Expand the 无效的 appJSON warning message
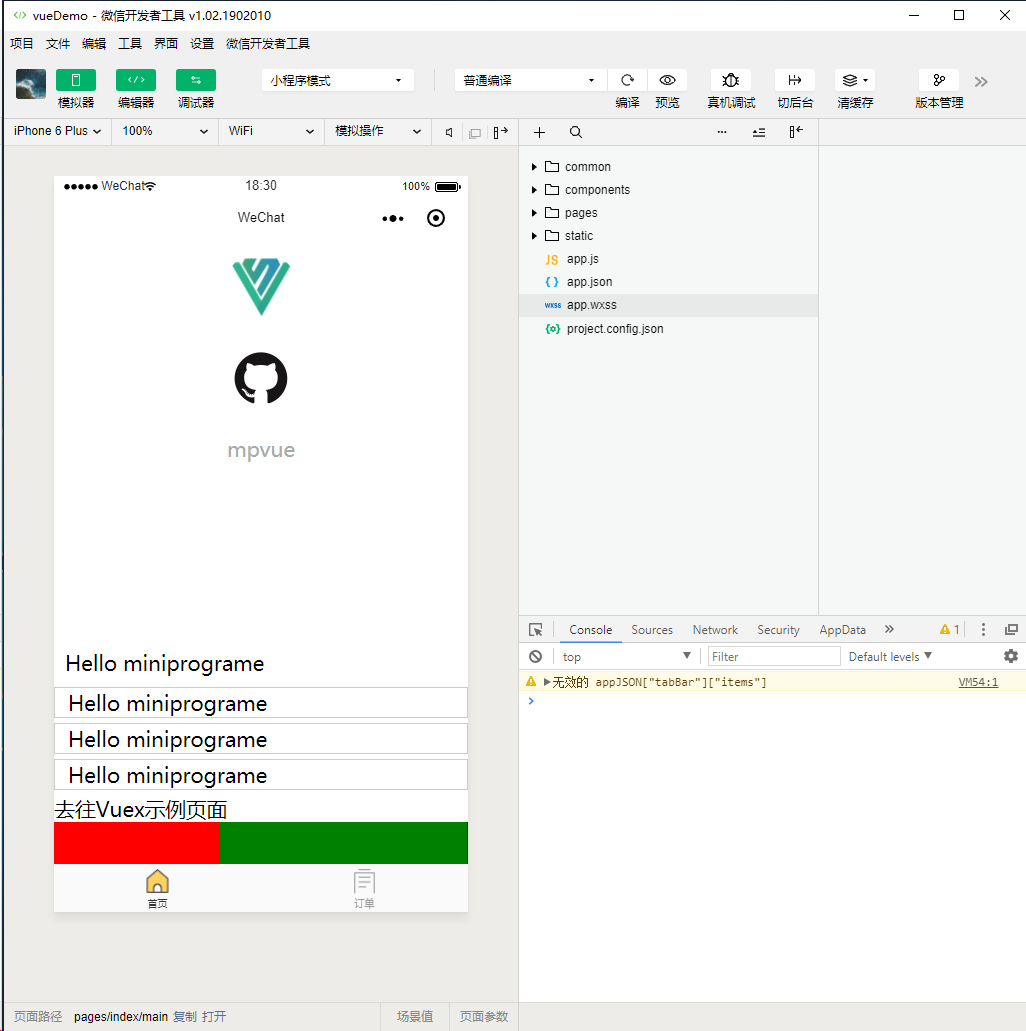The width and height of the screenshot is (1026, 1031). pyautogui.click(x=547, y=682)
